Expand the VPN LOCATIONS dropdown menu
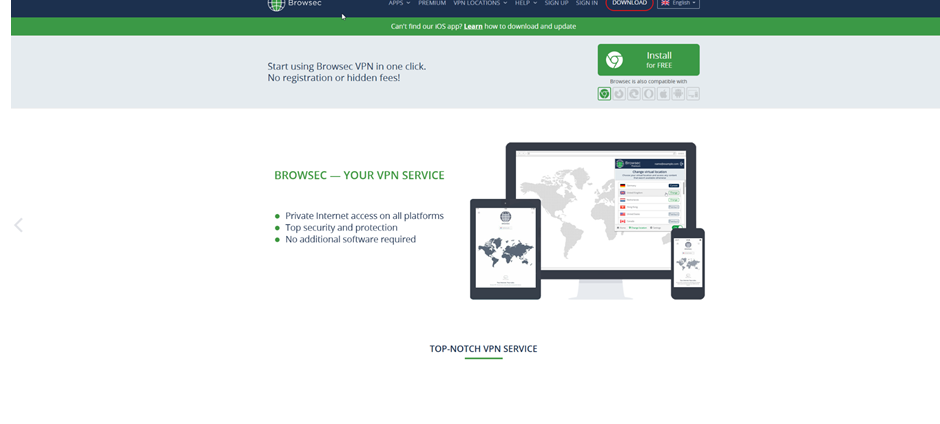940x424 pixels. tap(480, 4)
